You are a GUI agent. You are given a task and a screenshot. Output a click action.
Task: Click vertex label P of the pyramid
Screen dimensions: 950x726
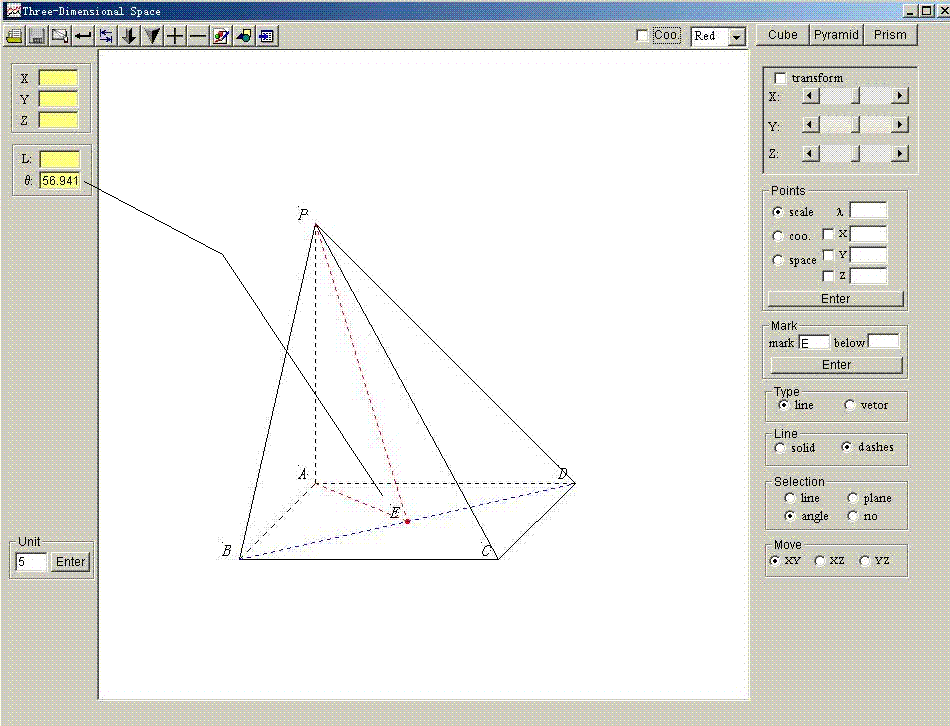coord(304,215)
